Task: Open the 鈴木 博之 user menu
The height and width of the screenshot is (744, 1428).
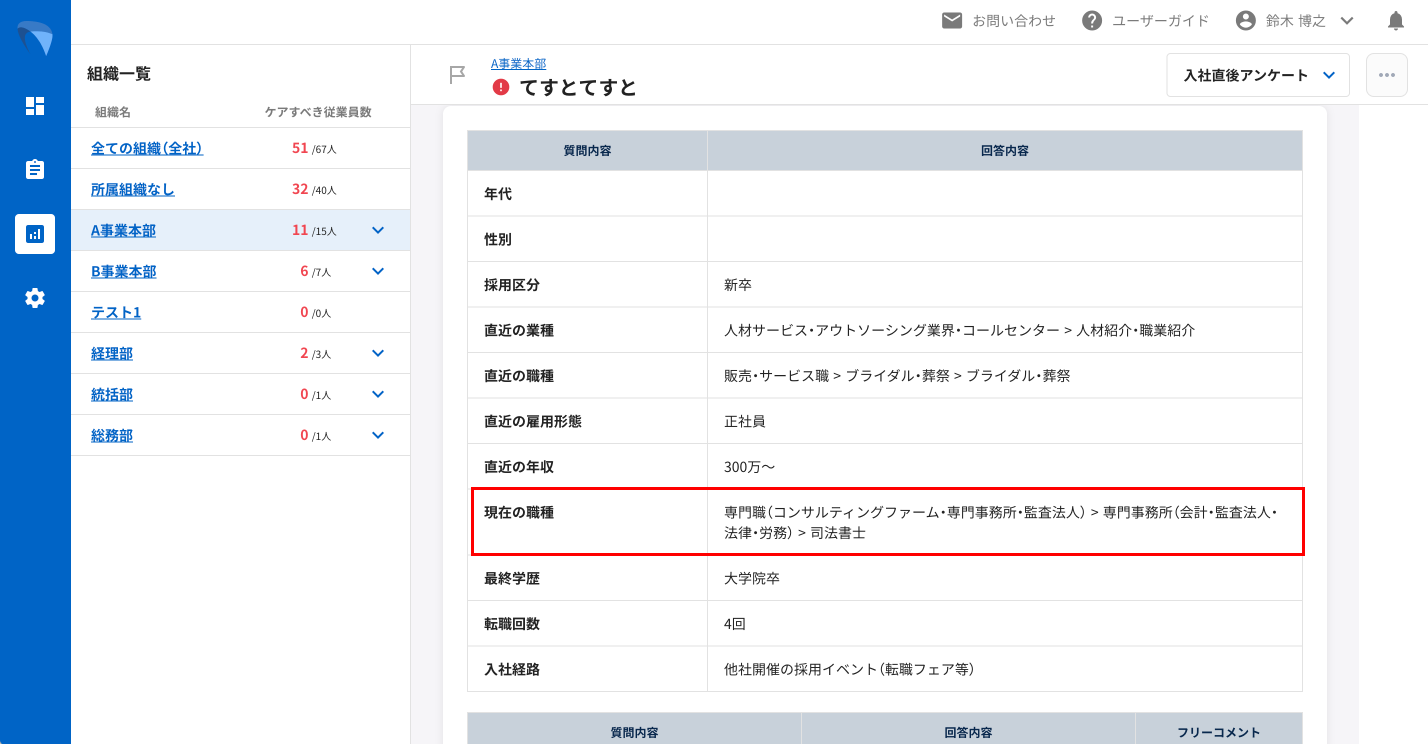Action: 1295,21
